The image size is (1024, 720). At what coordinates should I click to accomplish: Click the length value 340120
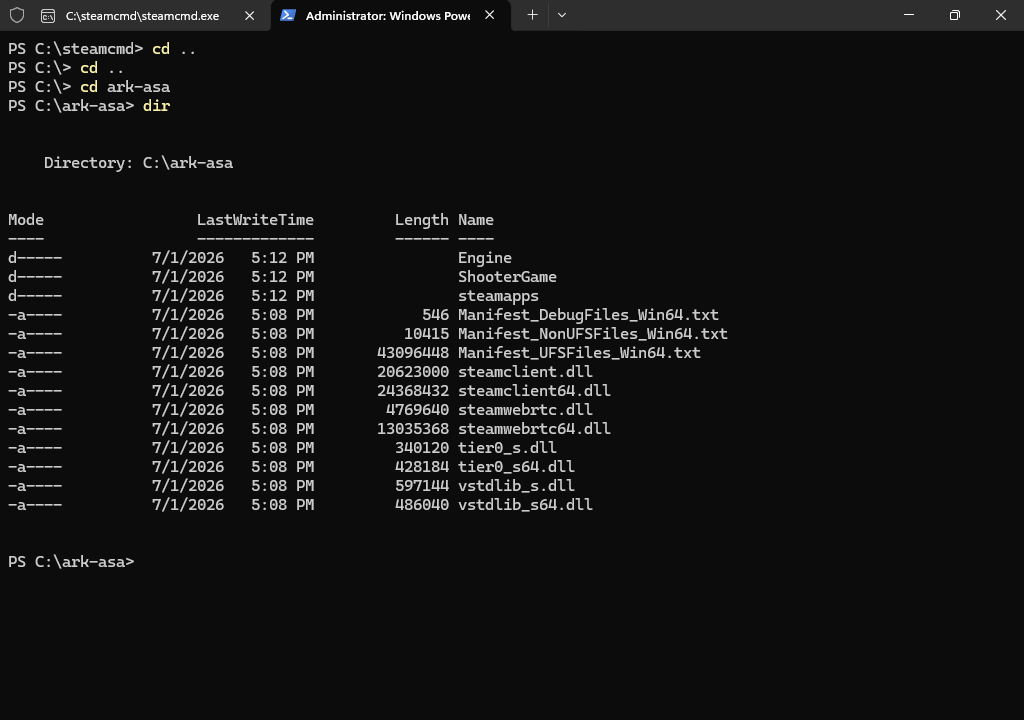tap(422, 448)
